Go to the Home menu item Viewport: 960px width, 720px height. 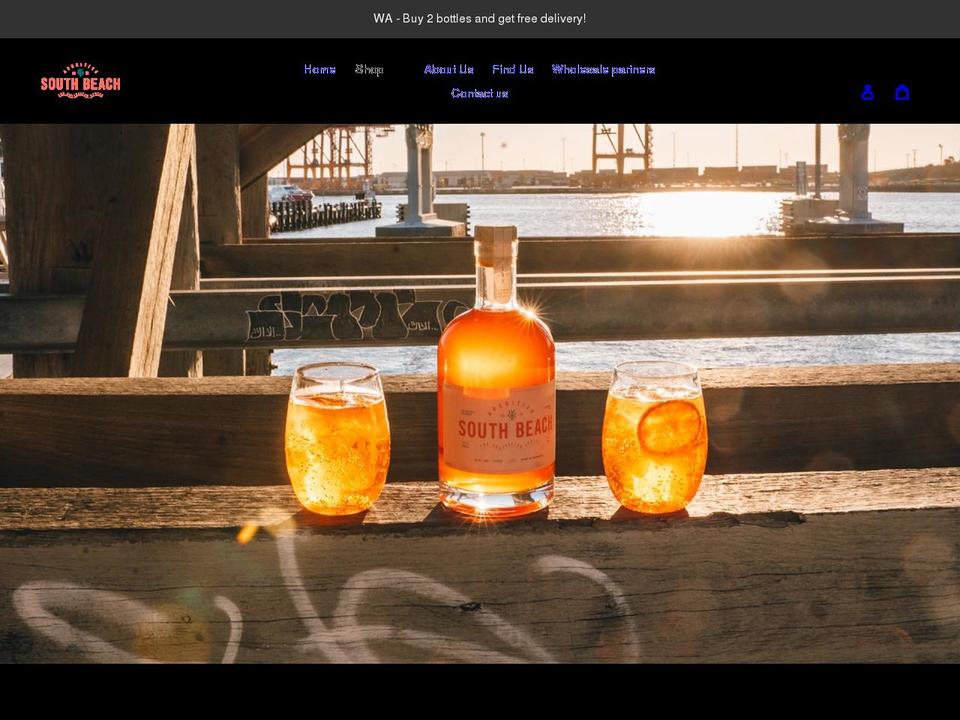click(x=320, y=69)
